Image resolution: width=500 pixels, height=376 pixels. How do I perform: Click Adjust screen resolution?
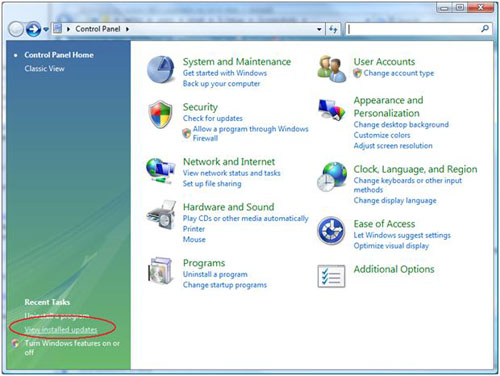coord(393,146)
